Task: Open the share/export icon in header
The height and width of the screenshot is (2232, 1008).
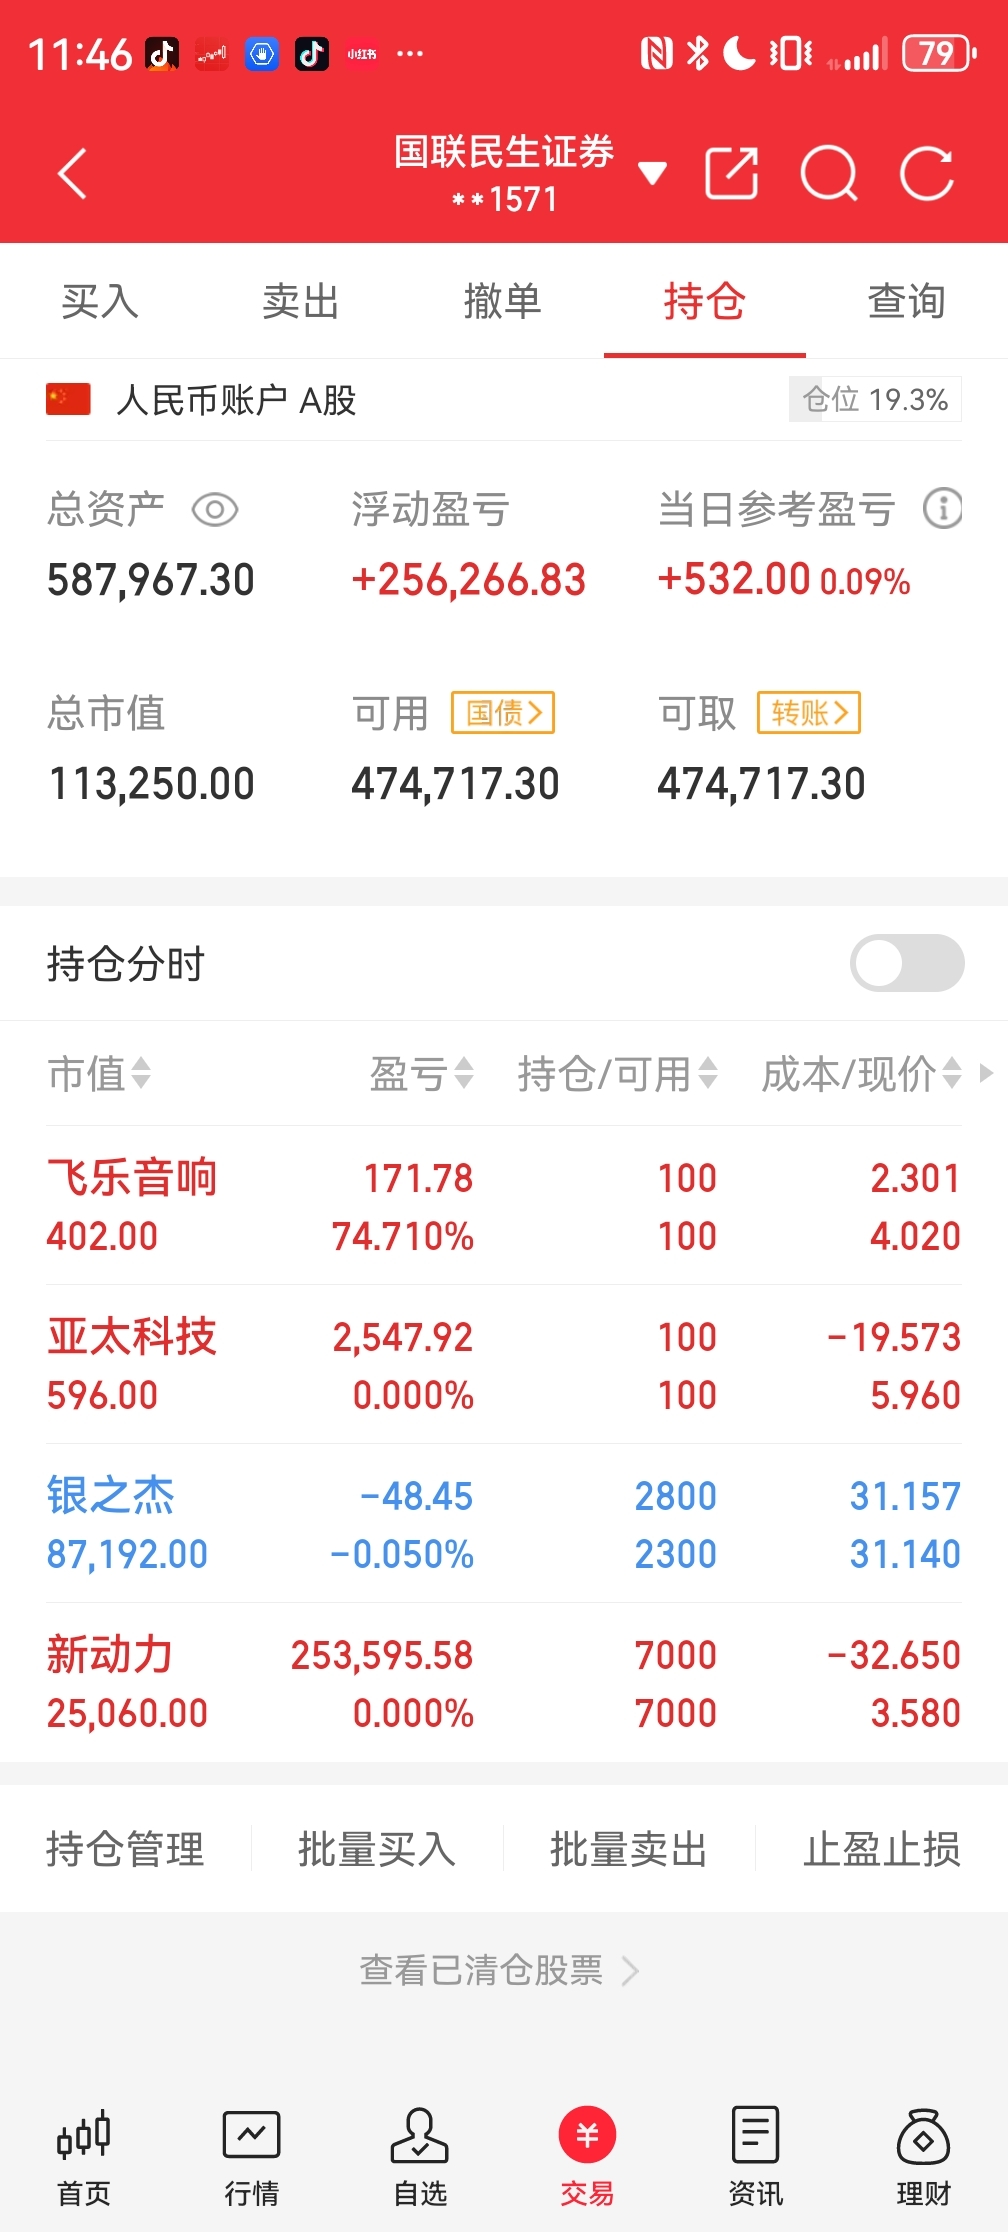Action: tap(731, 174)
